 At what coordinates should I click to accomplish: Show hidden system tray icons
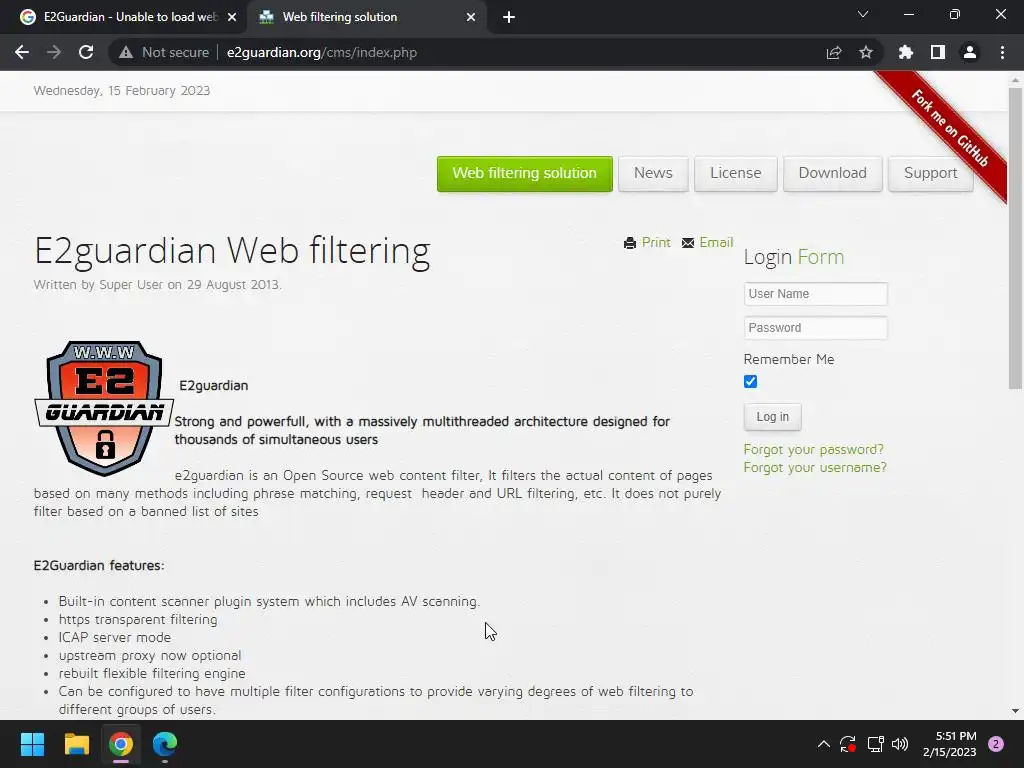point(824,744)
